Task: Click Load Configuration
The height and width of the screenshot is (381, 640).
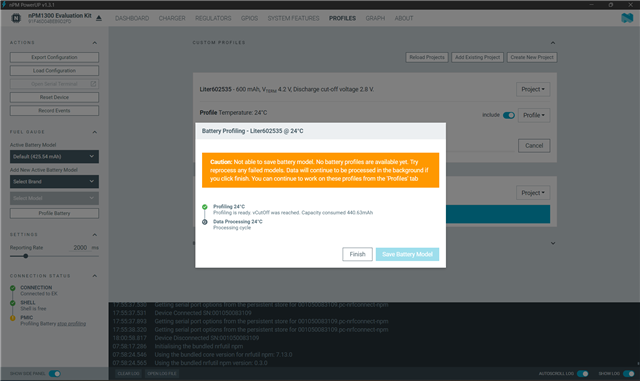Action: point(54,71)
